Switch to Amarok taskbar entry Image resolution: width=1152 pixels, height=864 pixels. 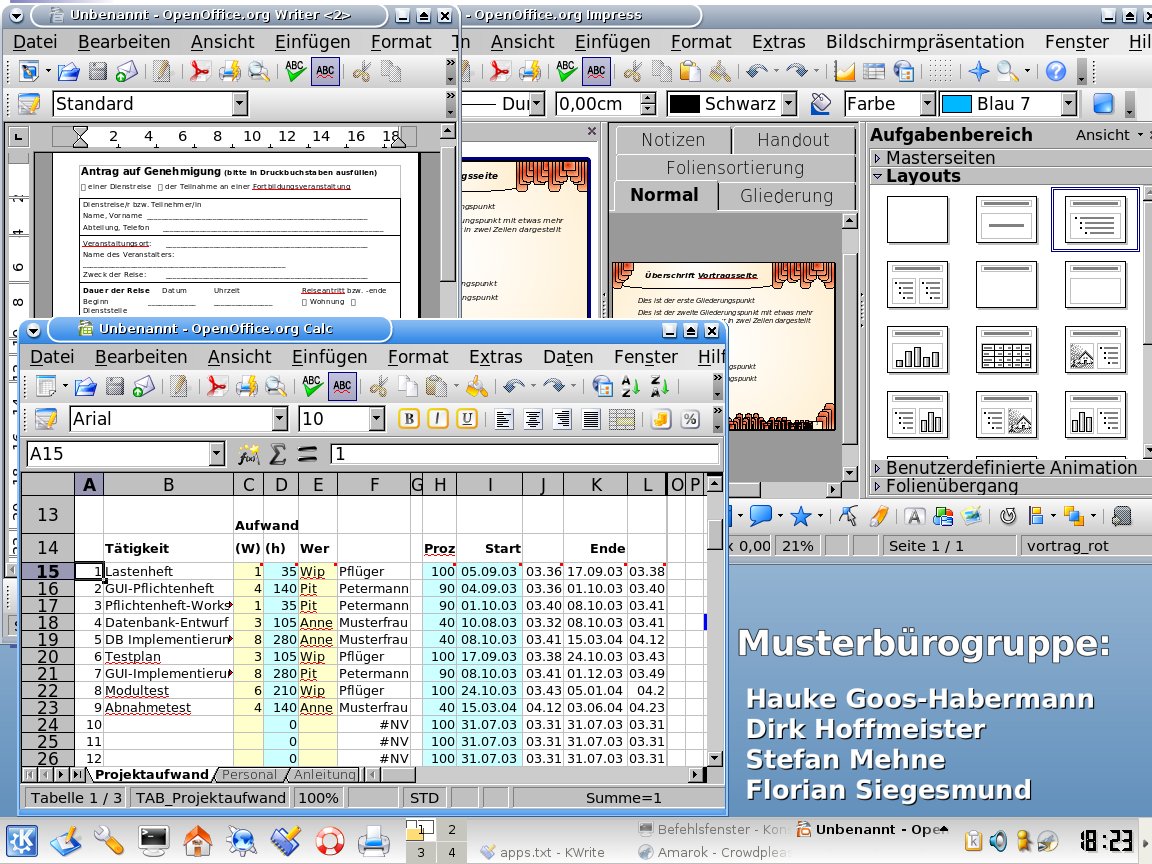[x=715, y=852]
